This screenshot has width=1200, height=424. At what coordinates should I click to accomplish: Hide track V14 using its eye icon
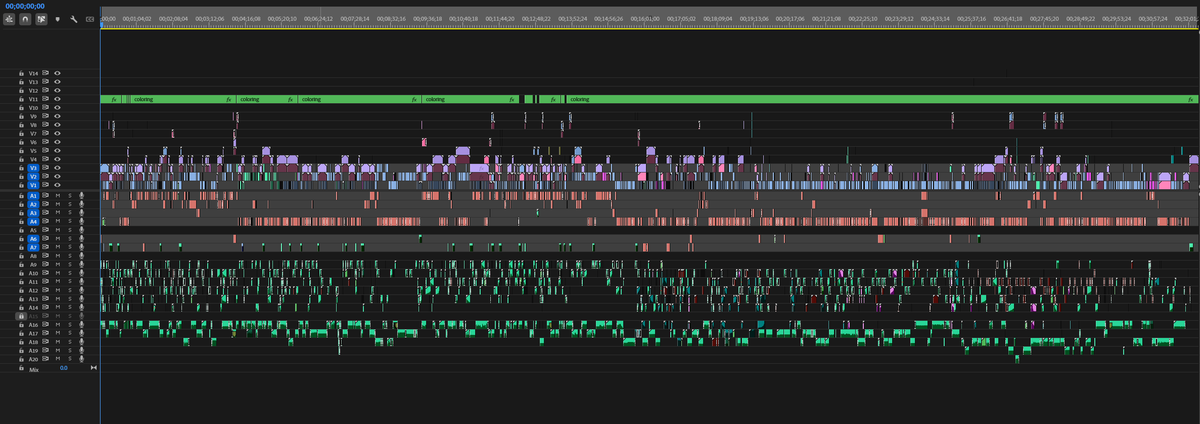coord(57,73)
